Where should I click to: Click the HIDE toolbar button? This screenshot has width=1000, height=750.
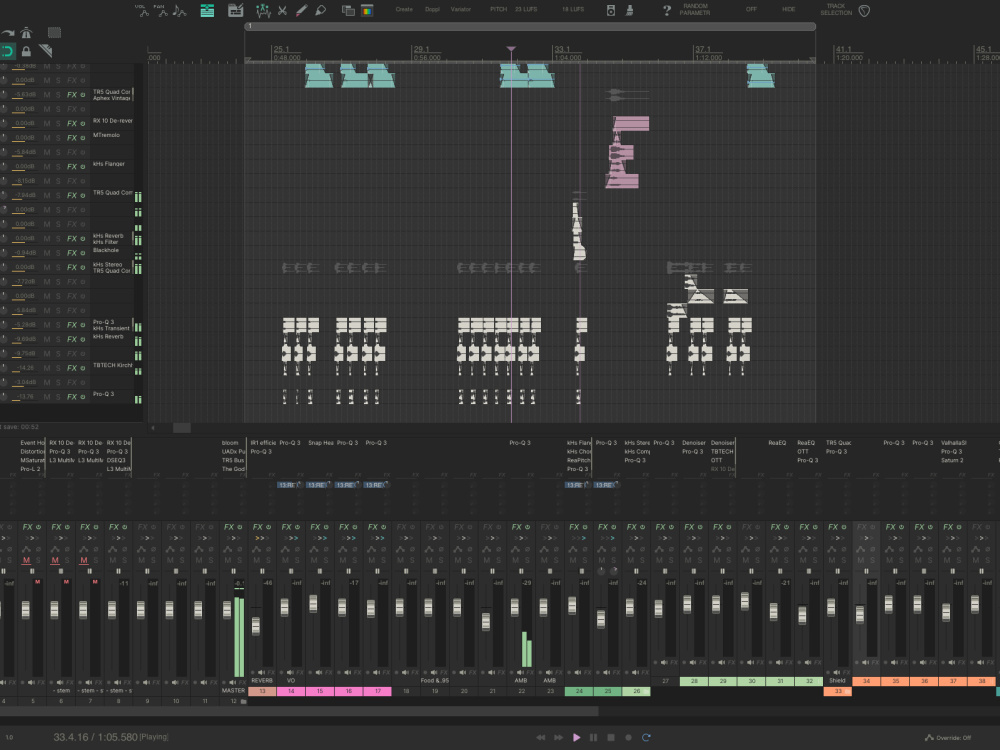pyautogui.click(x=788, y=10)
